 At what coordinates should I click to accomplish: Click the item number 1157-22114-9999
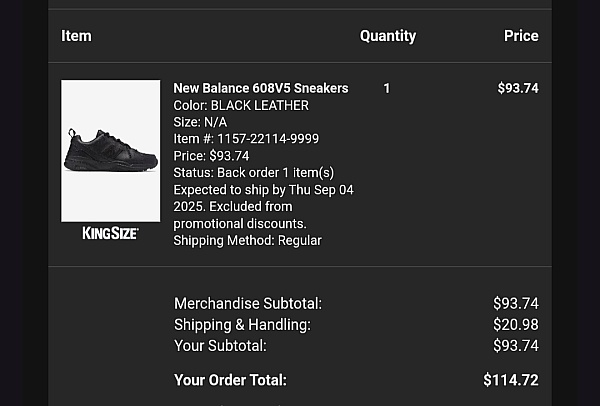[x=246, y=139]
